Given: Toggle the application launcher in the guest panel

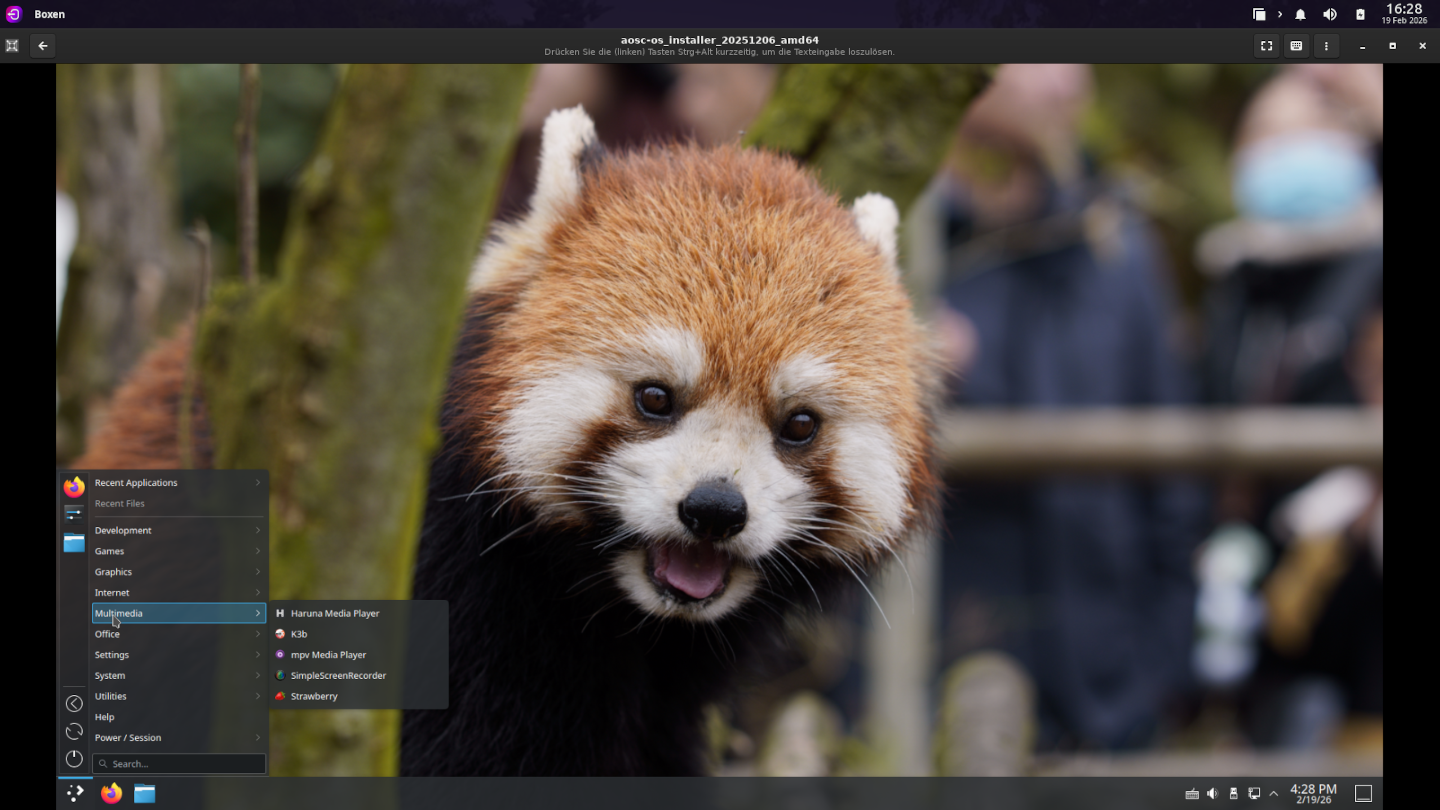Looking at the screenshot, I should pos(75,793).
